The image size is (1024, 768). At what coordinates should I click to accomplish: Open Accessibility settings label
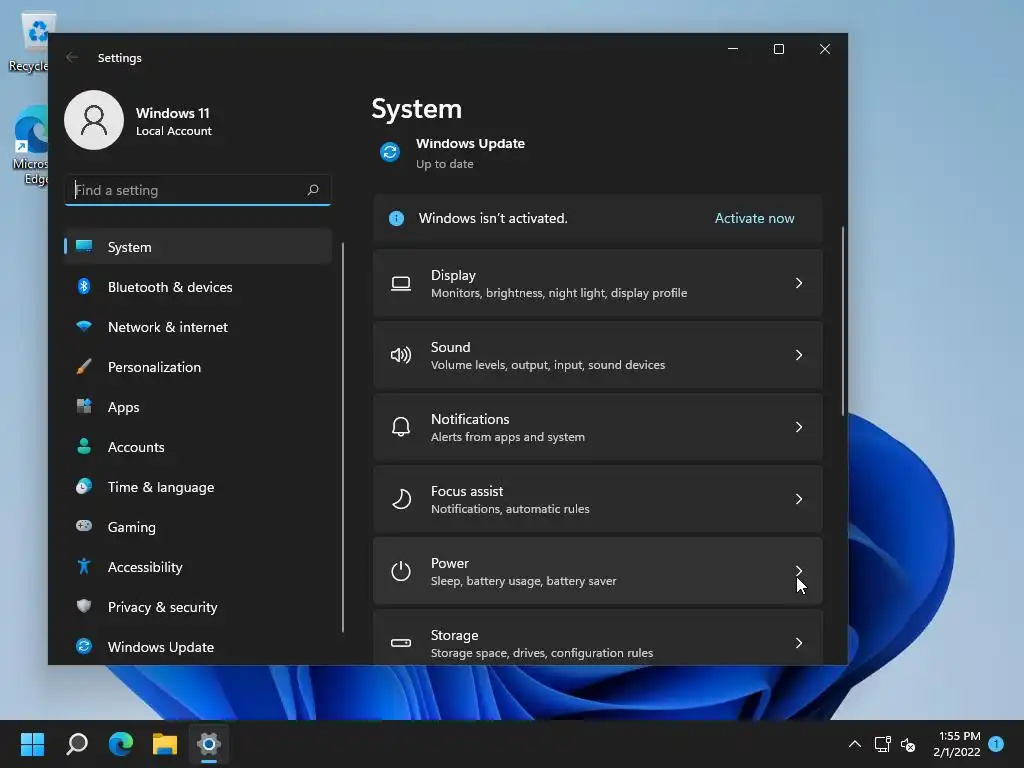[x=145, y=567]
